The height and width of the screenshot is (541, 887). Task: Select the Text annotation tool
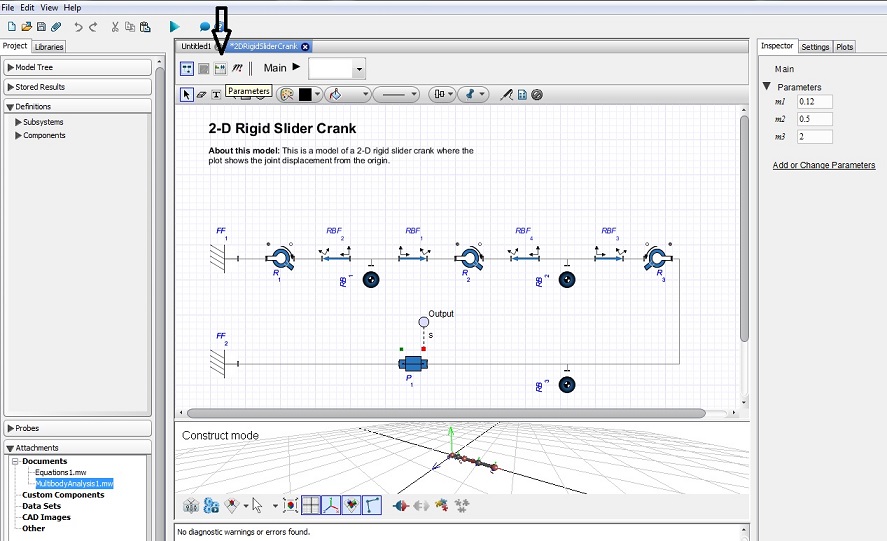click(x=216, y=95)
